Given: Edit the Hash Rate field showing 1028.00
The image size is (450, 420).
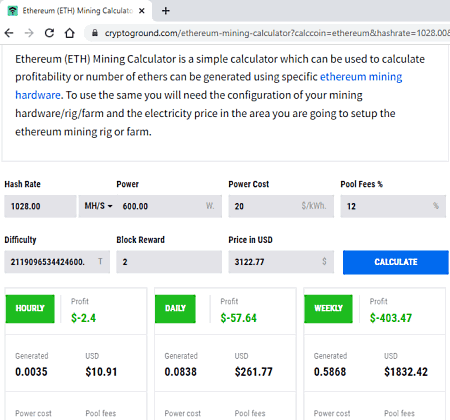Looking at the screenshot, I should pyautogui.click(x=40, y=206).
